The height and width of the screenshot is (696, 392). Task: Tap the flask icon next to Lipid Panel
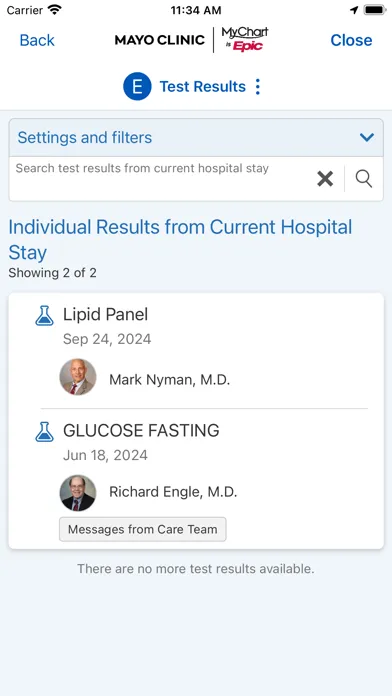click(x=44, y=316)
